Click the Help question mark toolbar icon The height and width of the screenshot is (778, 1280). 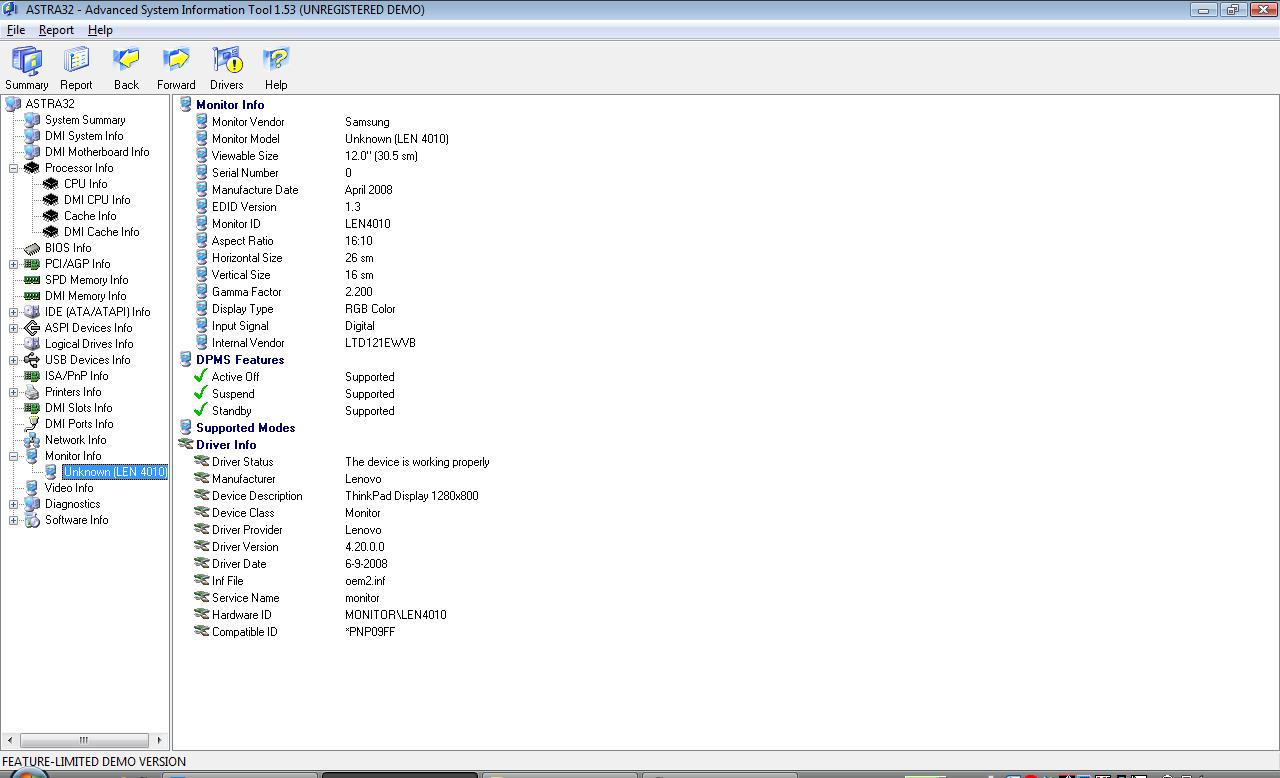276,61
